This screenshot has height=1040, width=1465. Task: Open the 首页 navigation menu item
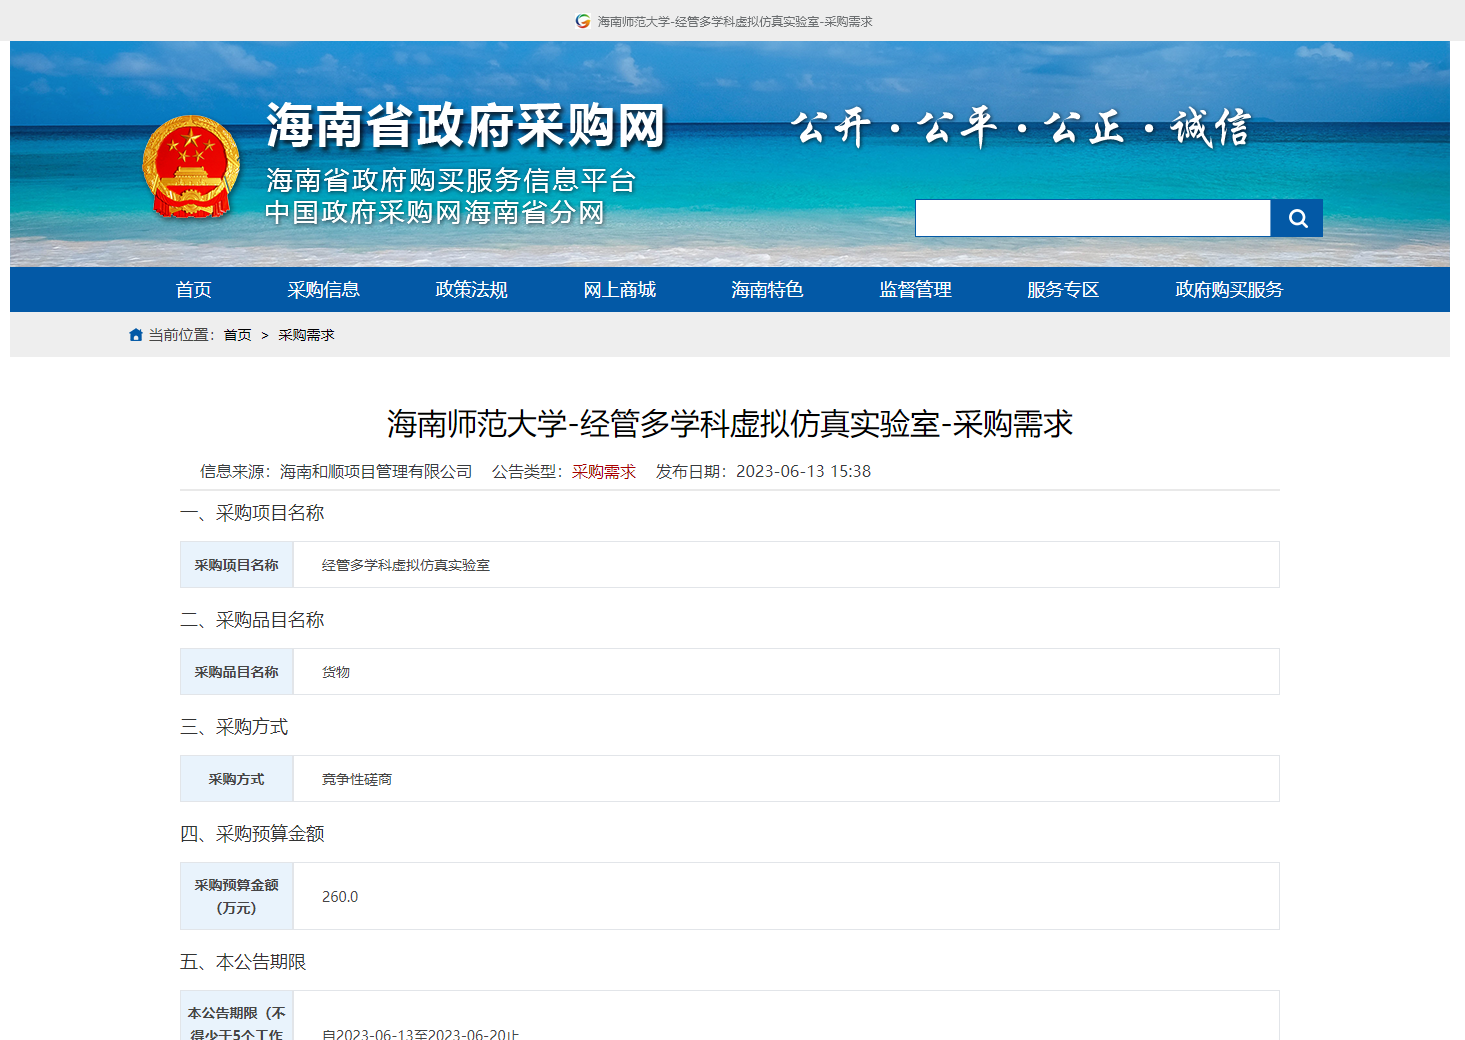194,290
